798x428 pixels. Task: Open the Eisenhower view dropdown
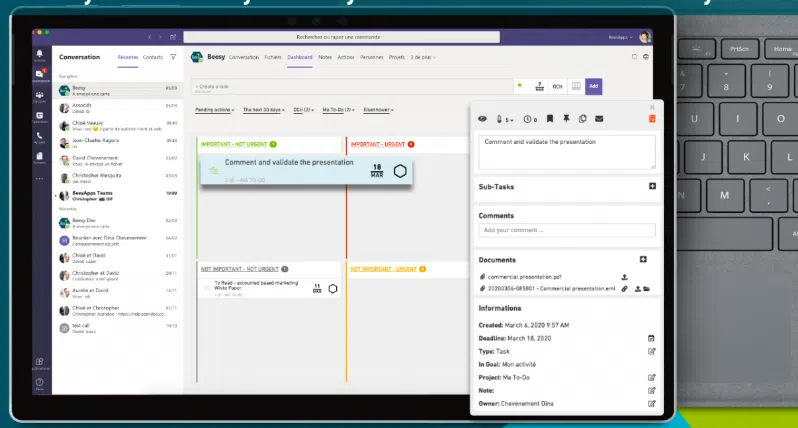point(378,110)
